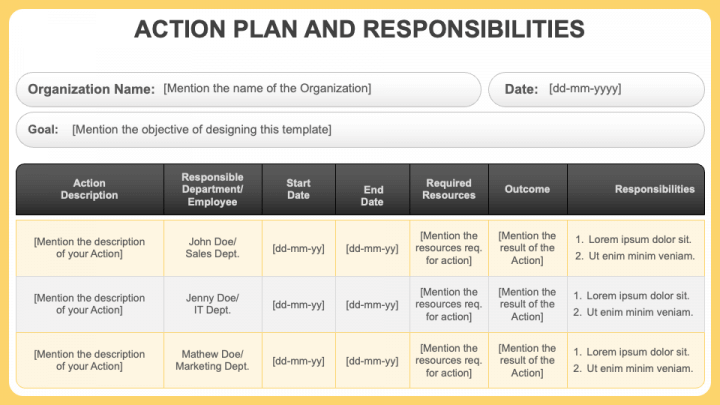Image resolution: width=720 pixels, height=405 pixels.
Task: Click the Goal objective field
Action: [x=360, y=129]
